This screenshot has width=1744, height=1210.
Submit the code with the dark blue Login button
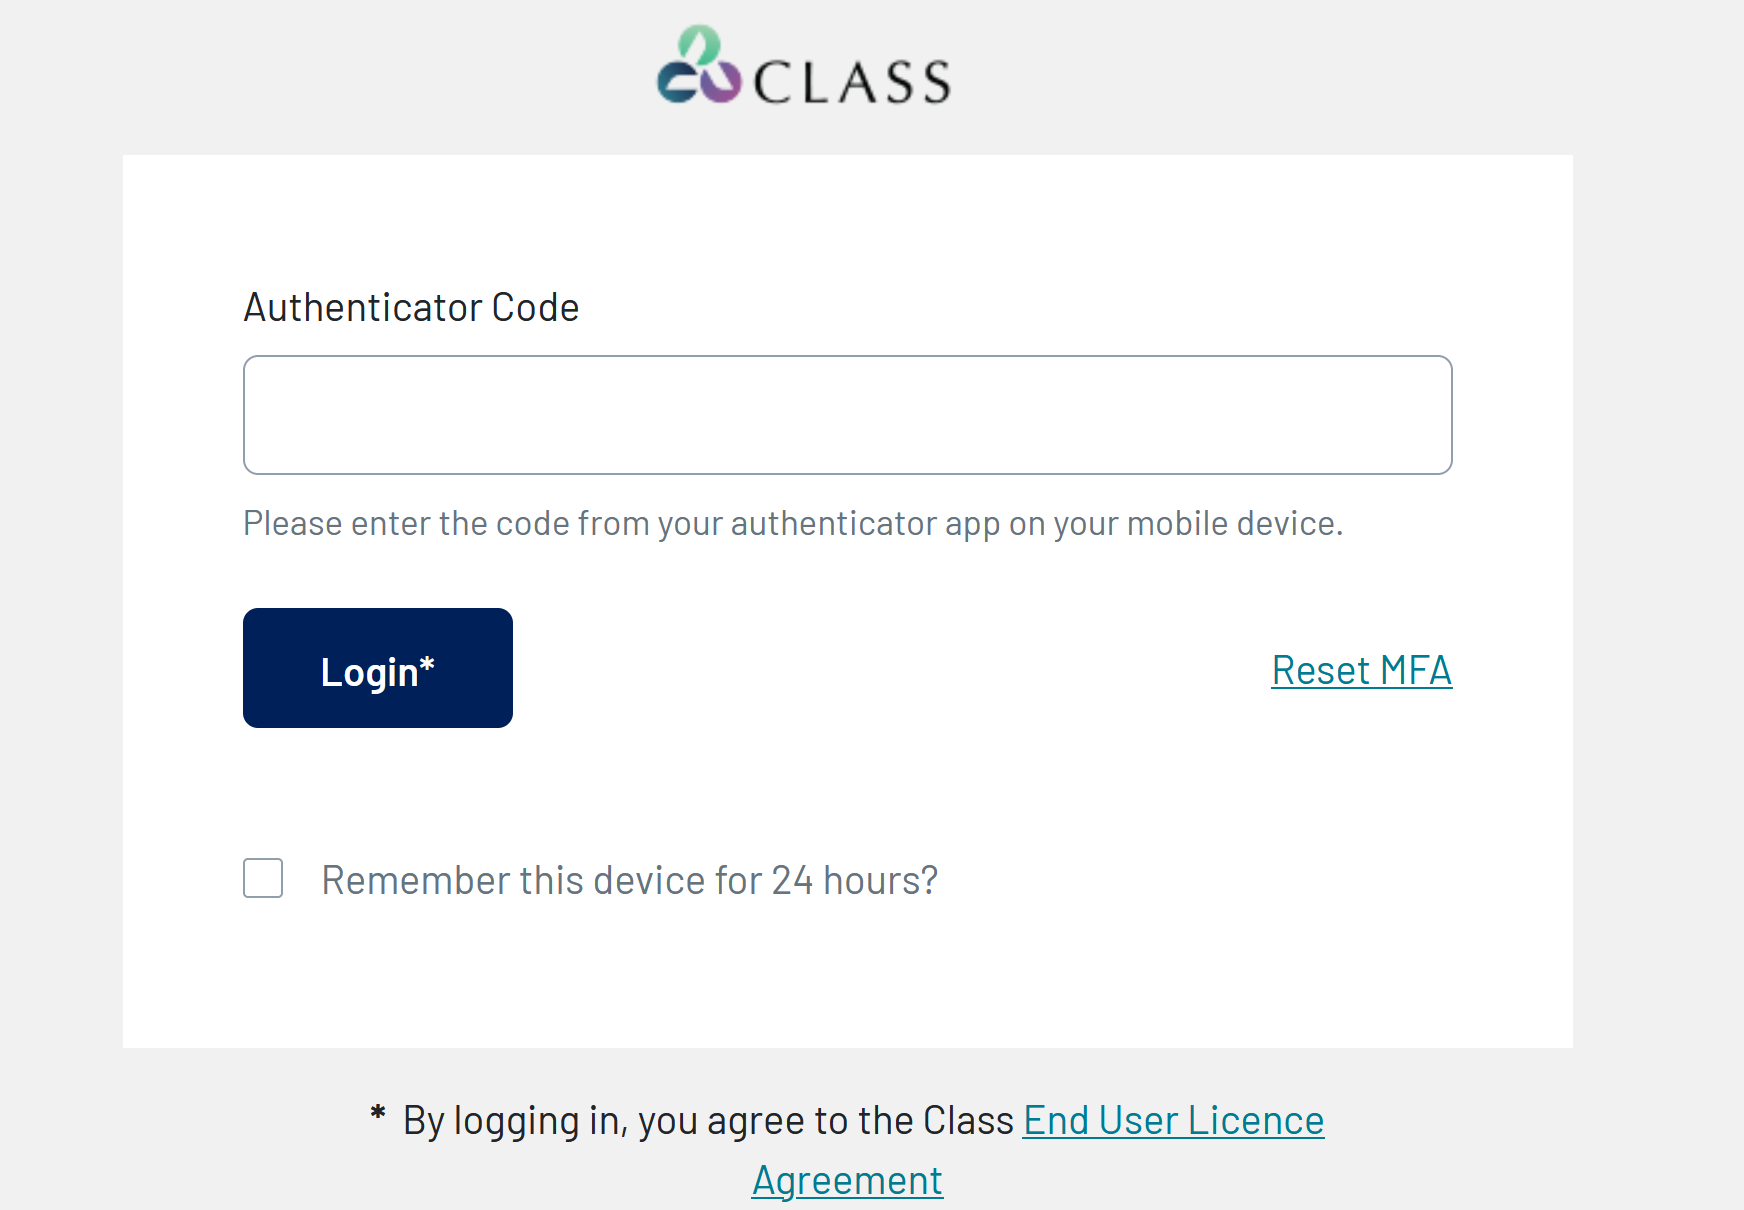tap(378, 668)
